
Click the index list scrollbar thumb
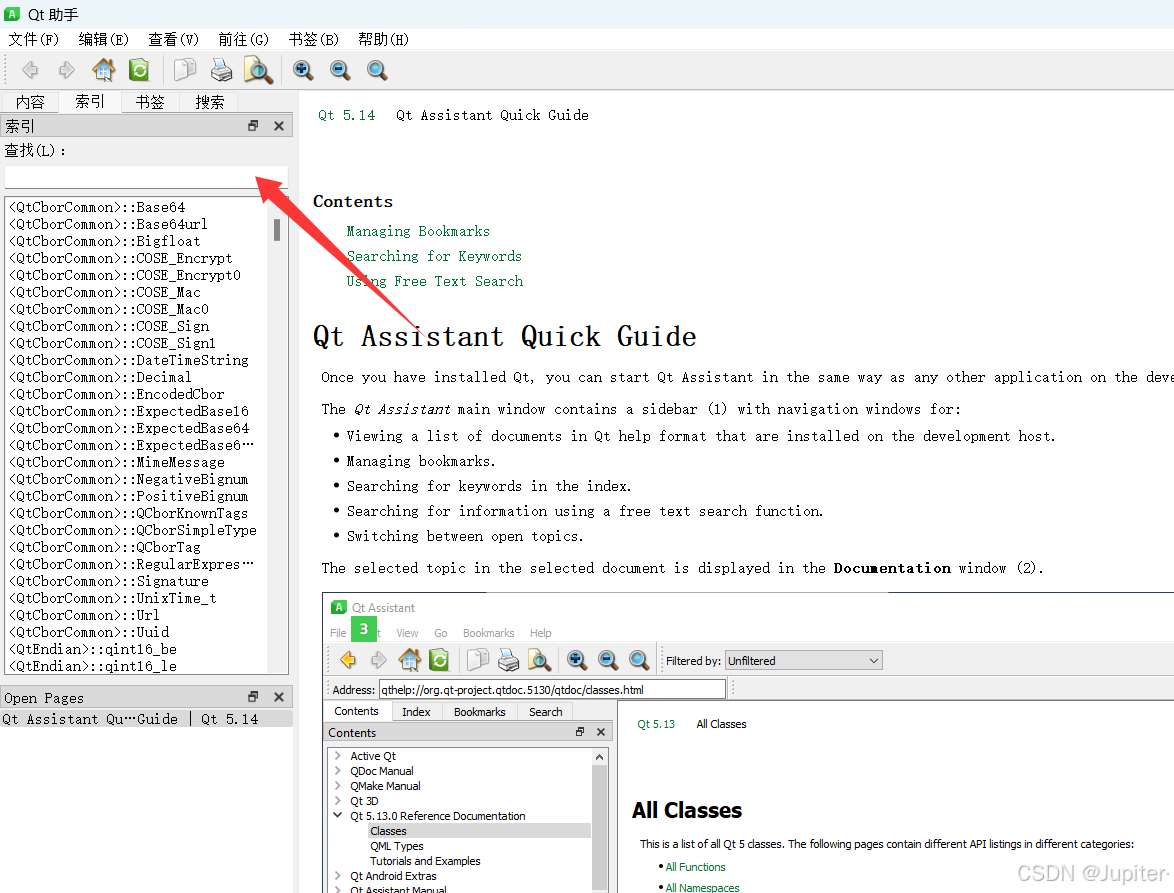[x=277, y=230]
